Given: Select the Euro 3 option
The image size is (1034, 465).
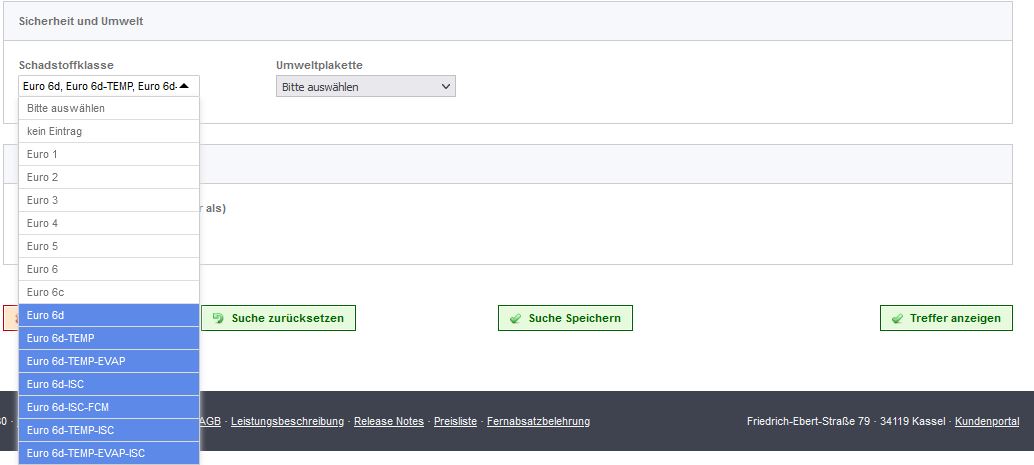Looking at the screenshot, I should pyautogui.click(x=109, y=201).
